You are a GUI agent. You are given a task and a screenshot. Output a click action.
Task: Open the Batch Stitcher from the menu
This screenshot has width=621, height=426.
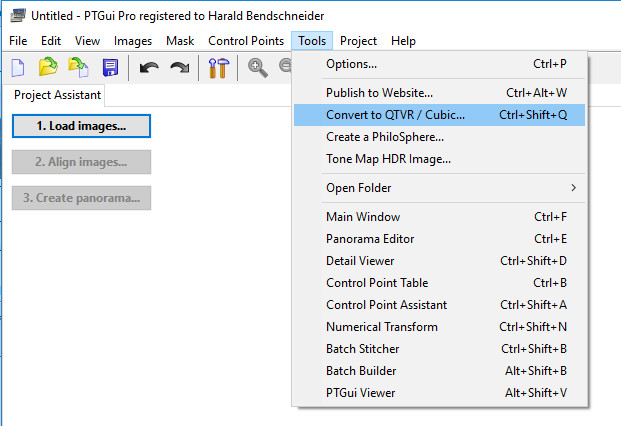(440, 349)
